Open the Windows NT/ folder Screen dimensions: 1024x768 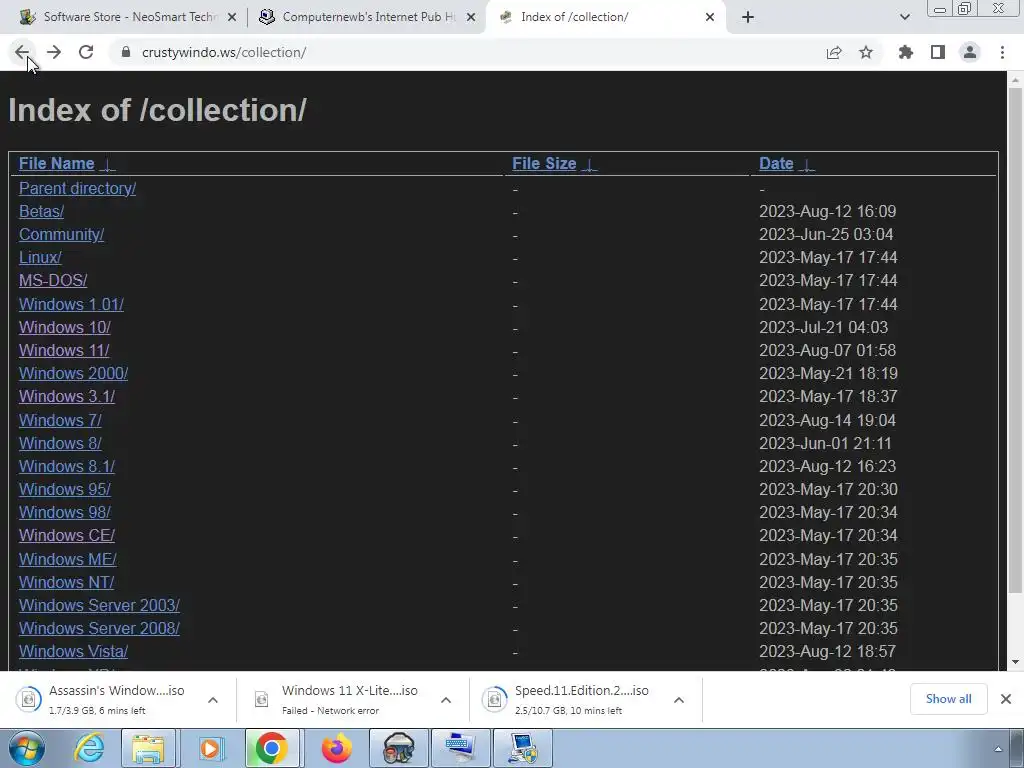[67, 582]
